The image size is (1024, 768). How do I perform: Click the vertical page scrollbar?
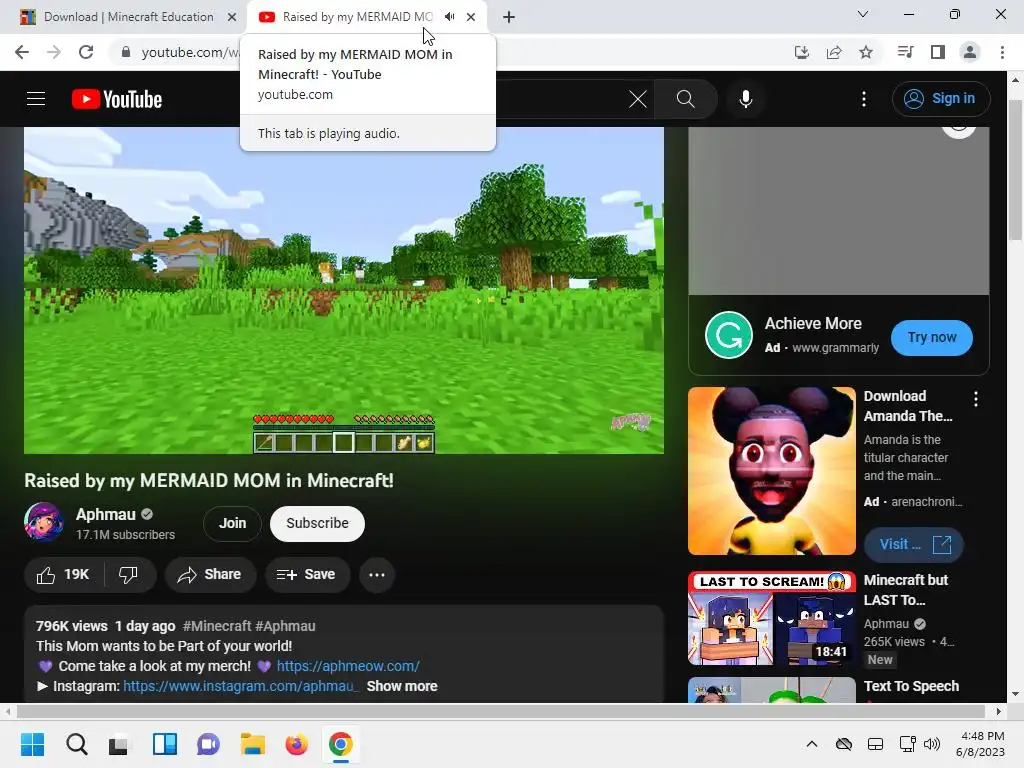[x=1015, y=171]
